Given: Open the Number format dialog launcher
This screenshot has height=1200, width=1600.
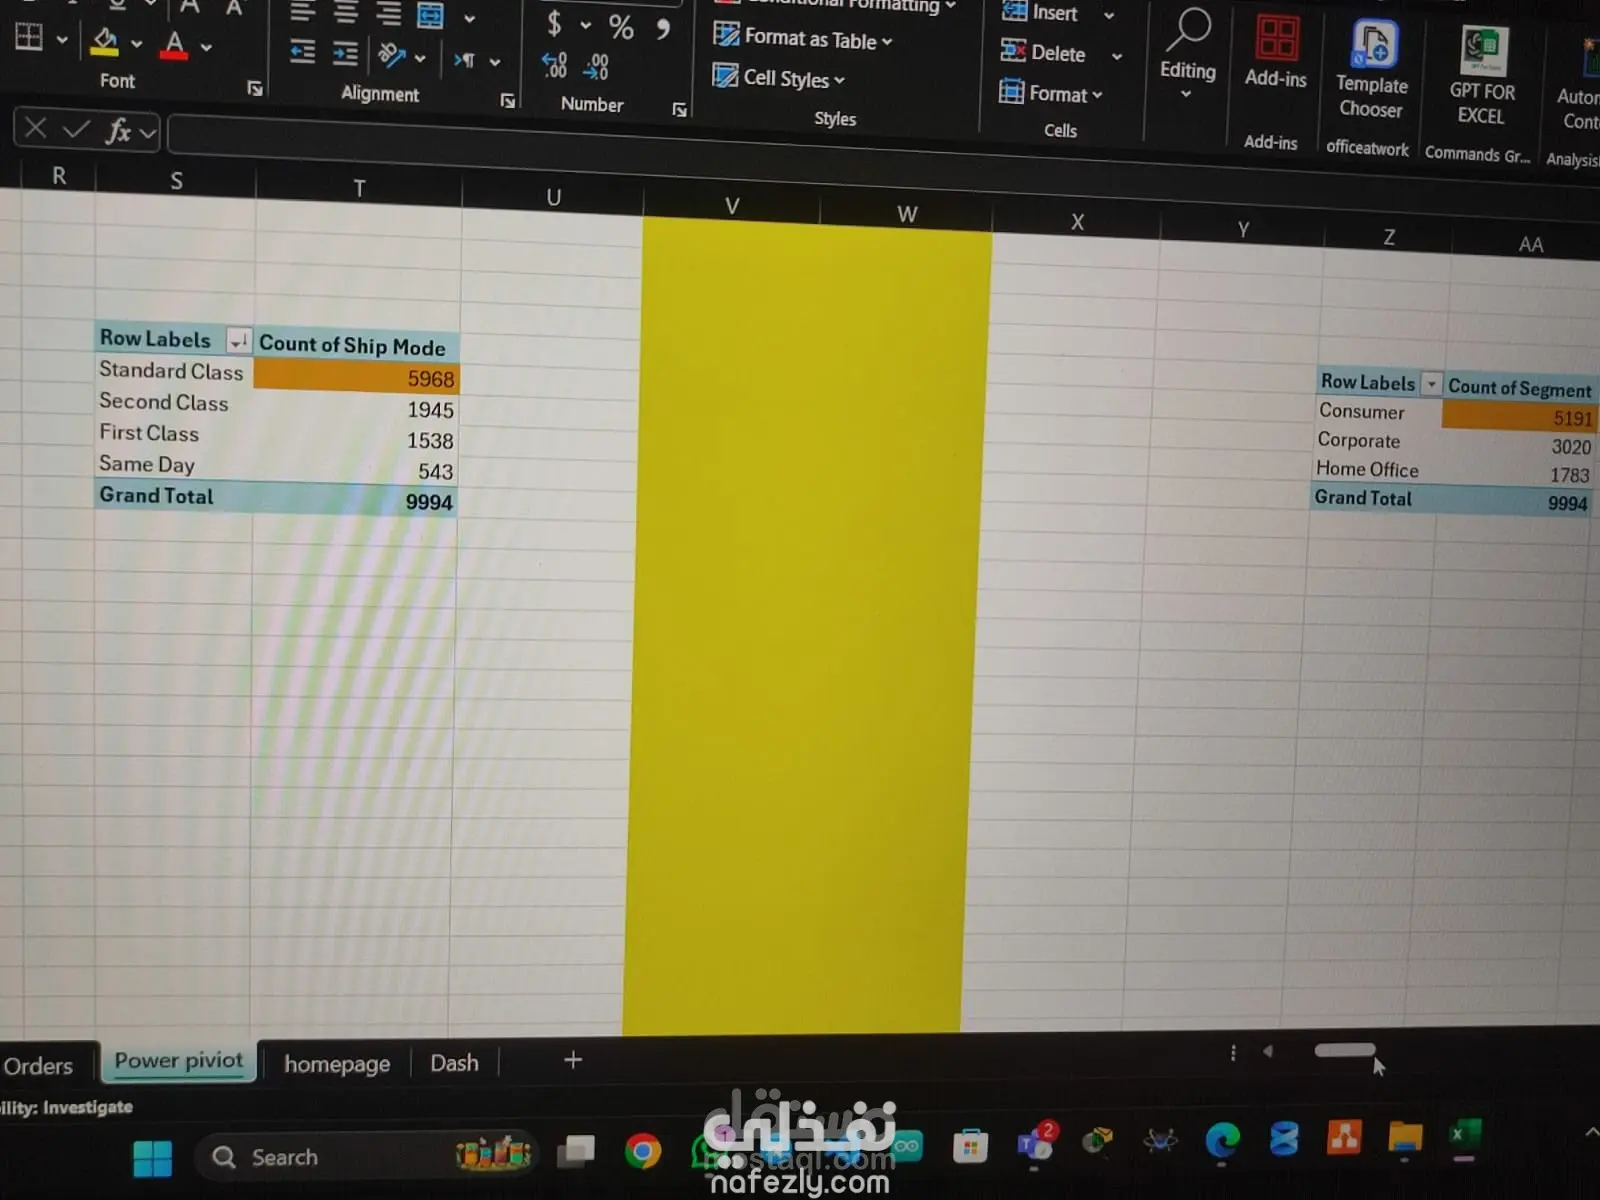Looking at the screenshot, I should tap(680, 109).
